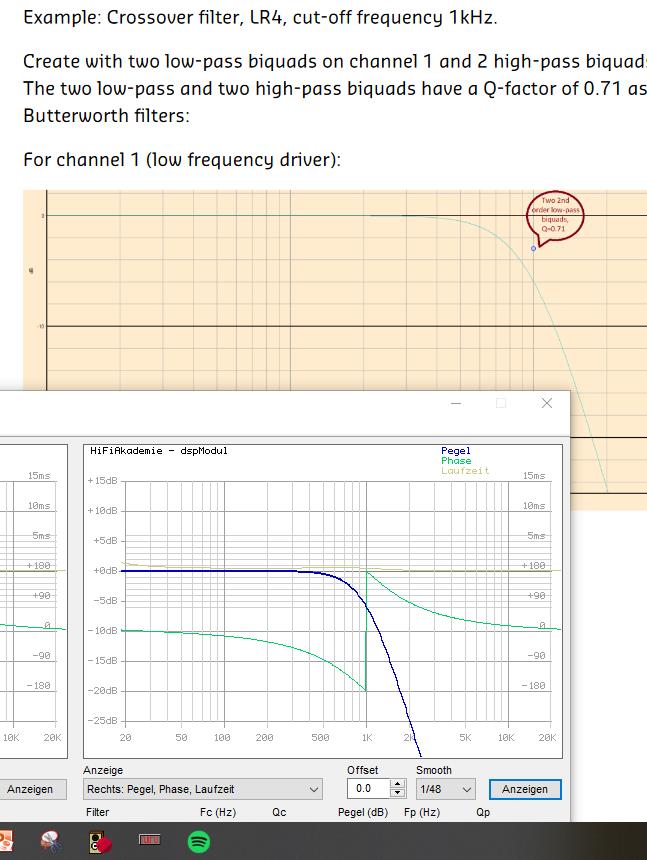This screenshot has height=860, width=647.
Task: Click the -25dB axis label
Action: (103, 721)
